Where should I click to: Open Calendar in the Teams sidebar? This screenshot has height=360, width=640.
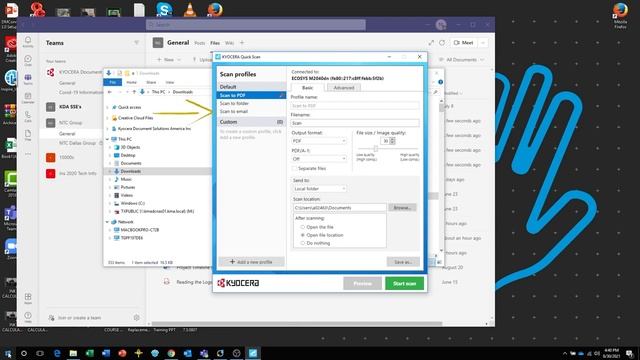(x=28, y=98)
